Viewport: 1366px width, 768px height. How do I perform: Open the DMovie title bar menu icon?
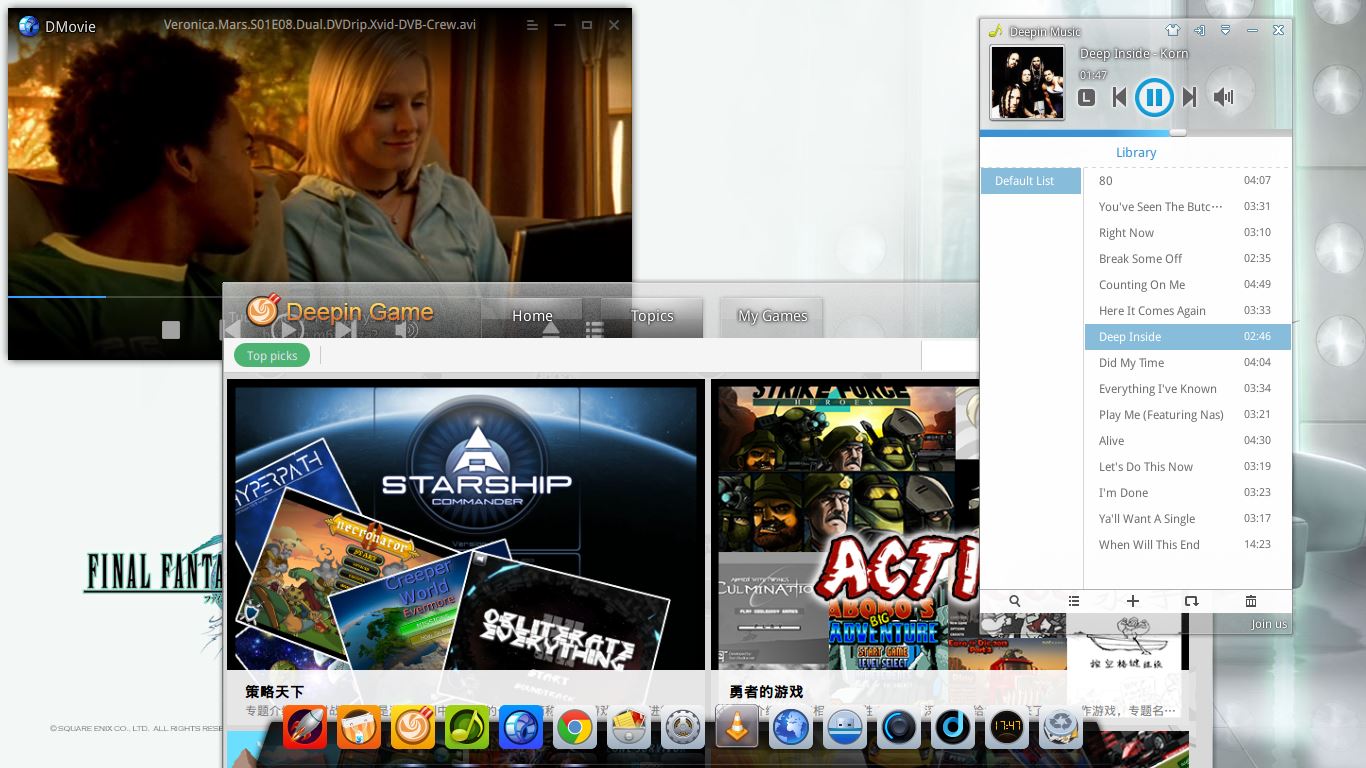[x=532, y=25]
